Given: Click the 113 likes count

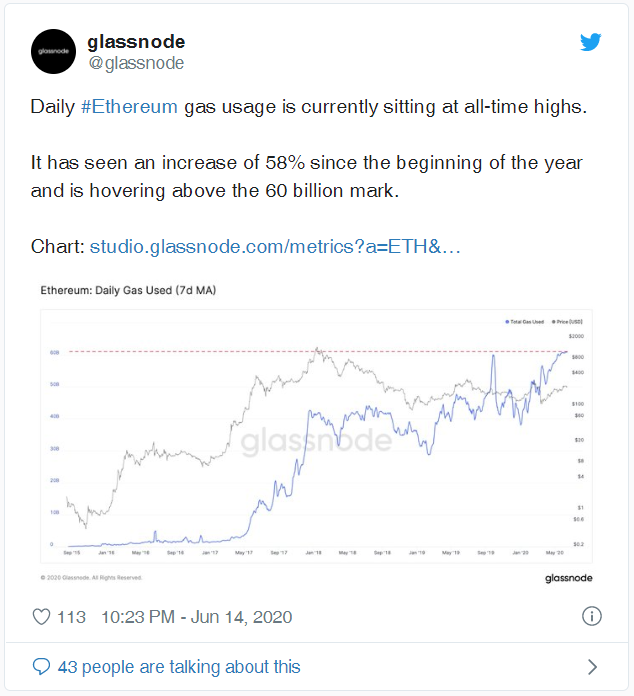Looking at the screenshot, I should coord(71,616).
